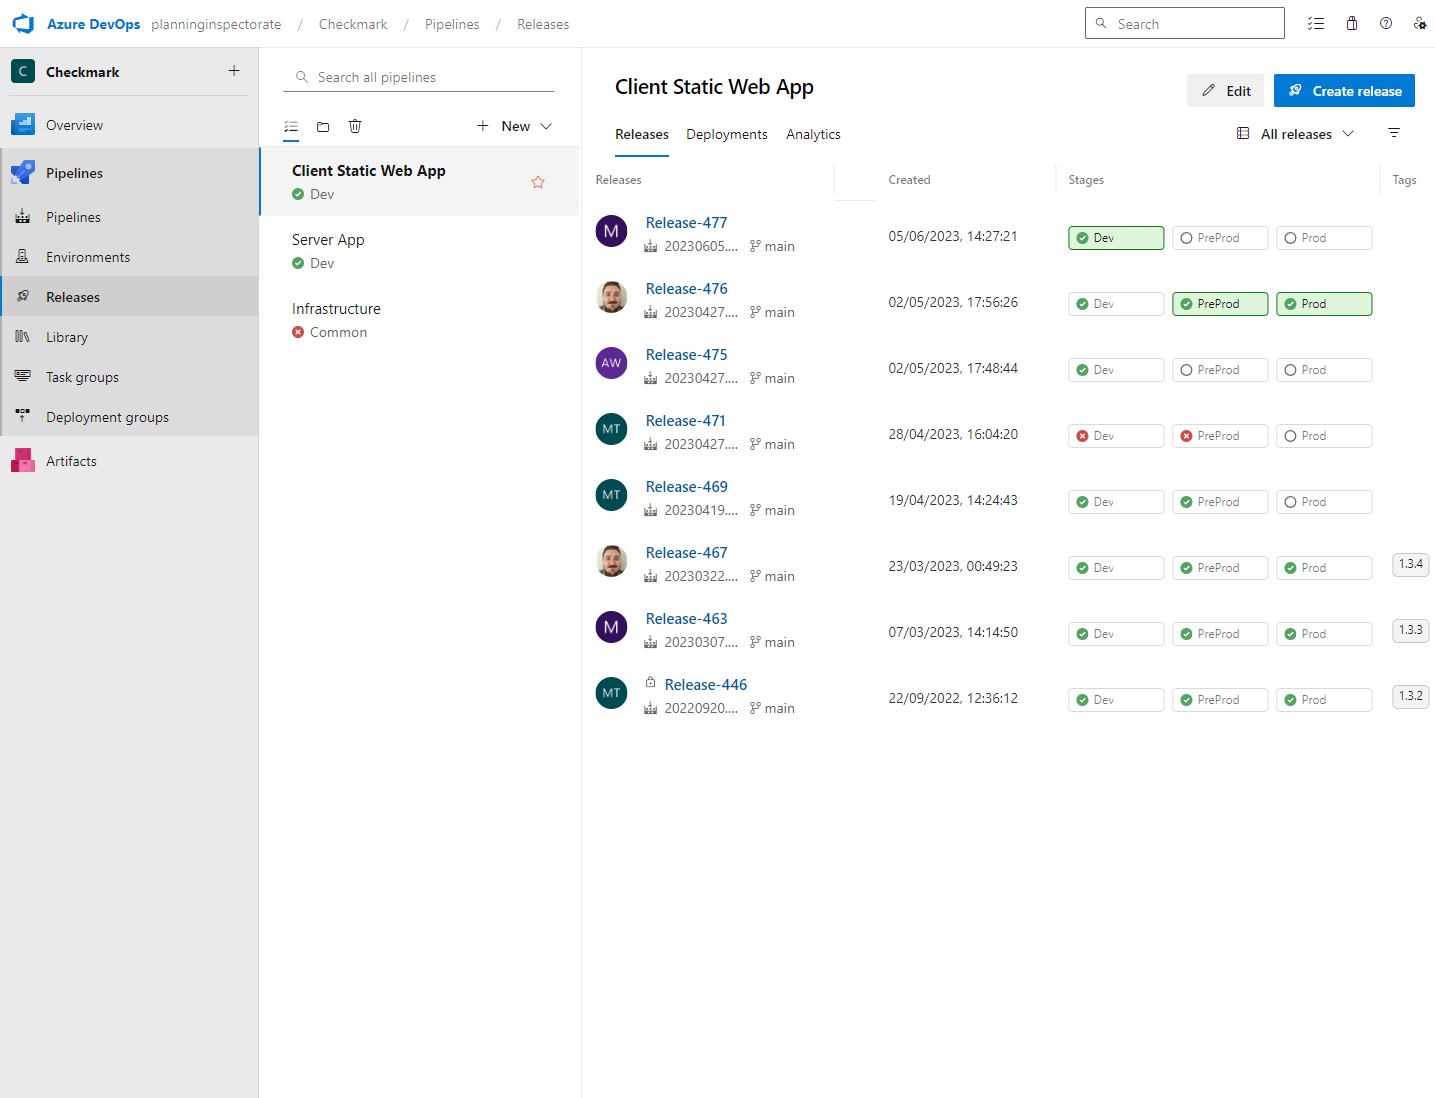Open the Release-477 link
This screenshot has width=1435, height=1098.
(686, 223)
